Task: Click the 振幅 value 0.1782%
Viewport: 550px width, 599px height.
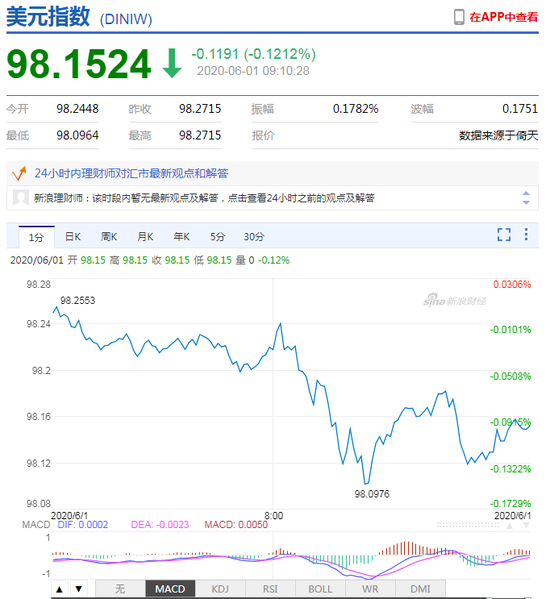Action: pyautogui.click(x=356, y=109)
